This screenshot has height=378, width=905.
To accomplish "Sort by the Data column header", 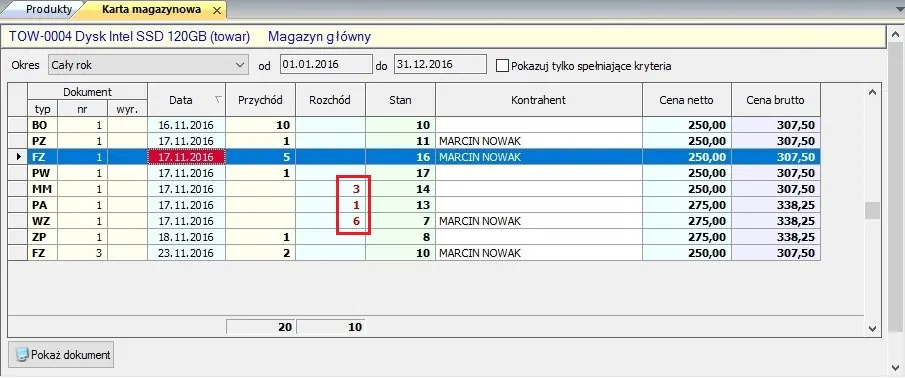I will click(186, 100).
